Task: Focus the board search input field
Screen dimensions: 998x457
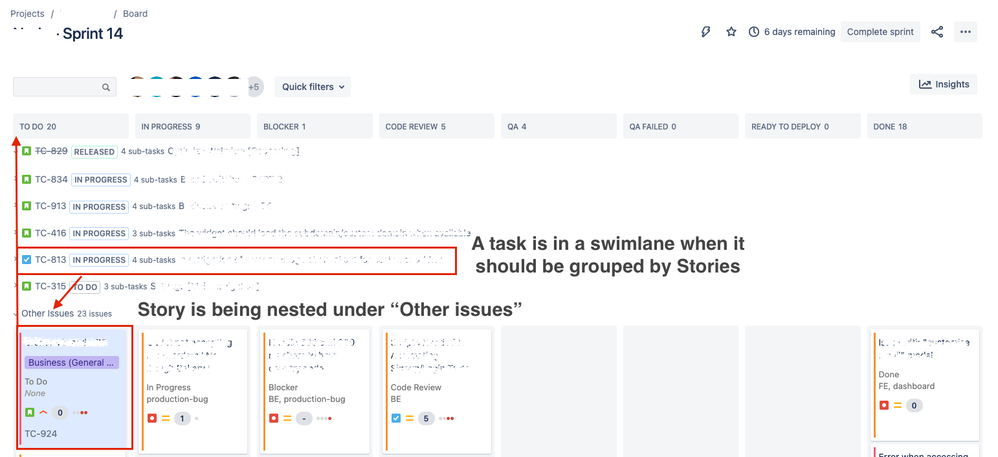Action: coord(65,87)
